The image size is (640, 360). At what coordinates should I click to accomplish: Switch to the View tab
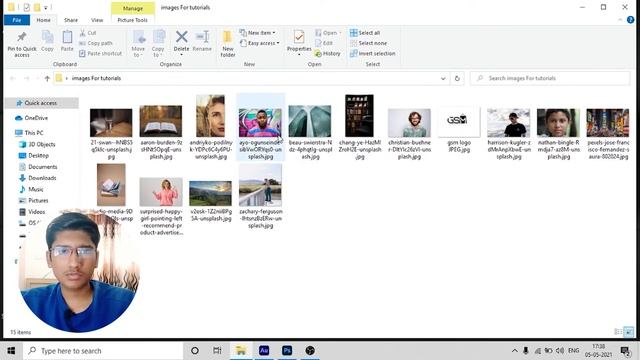click(x=97, y=20)
